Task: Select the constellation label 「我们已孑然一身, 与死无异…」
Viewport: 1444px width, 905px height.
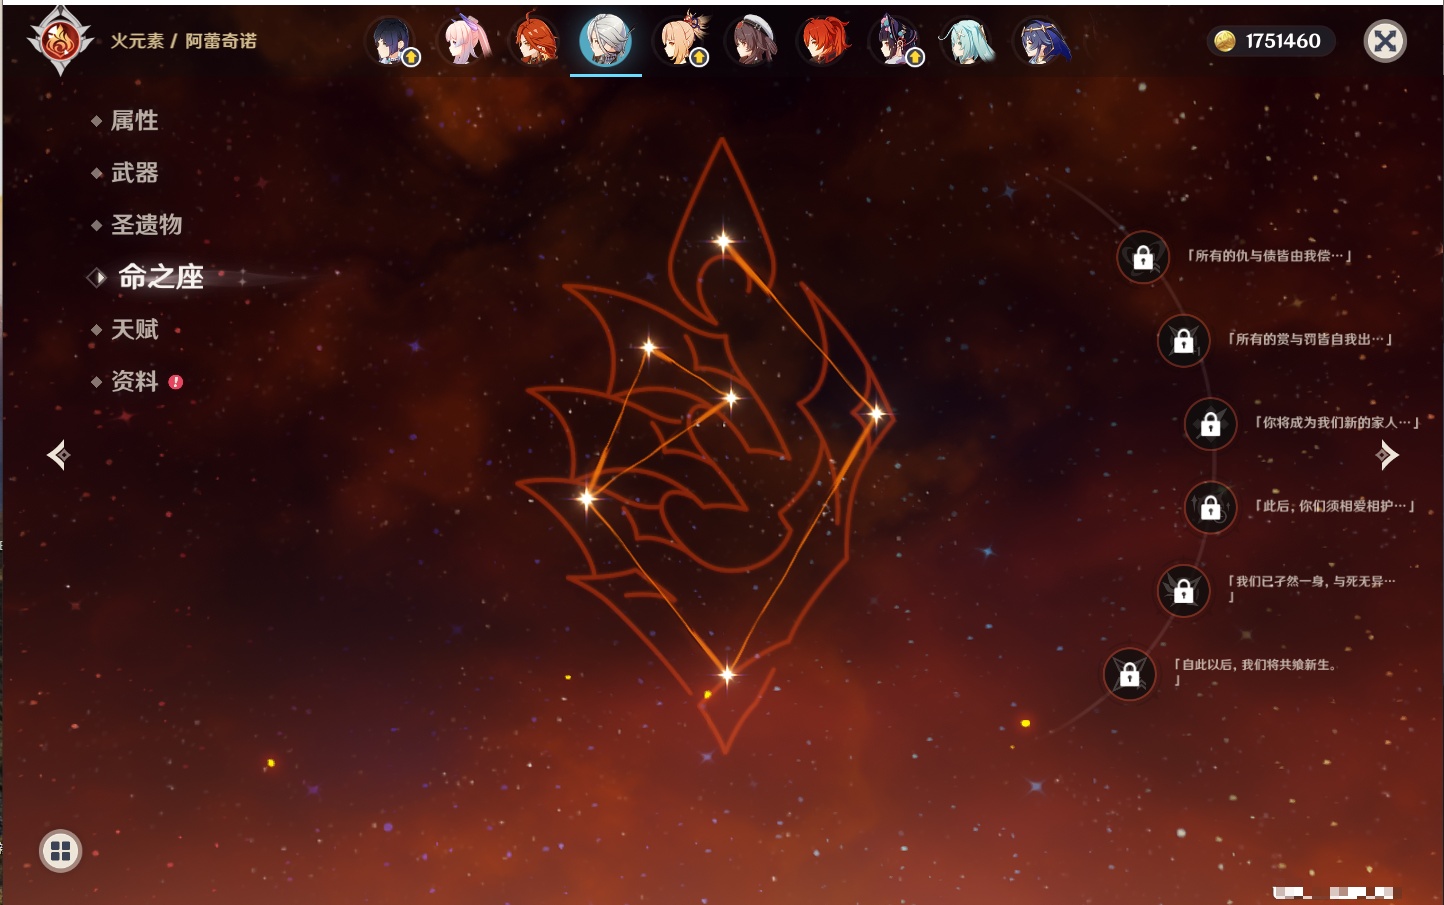Action: point(1311,588)
